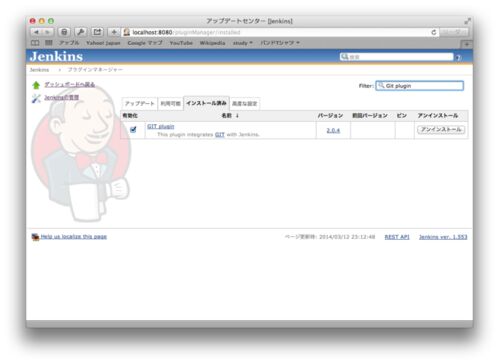Expand the バンドTシャツ bookmarks folder
Viewport: 500px width, 364px height.
[x=280, y=43]
